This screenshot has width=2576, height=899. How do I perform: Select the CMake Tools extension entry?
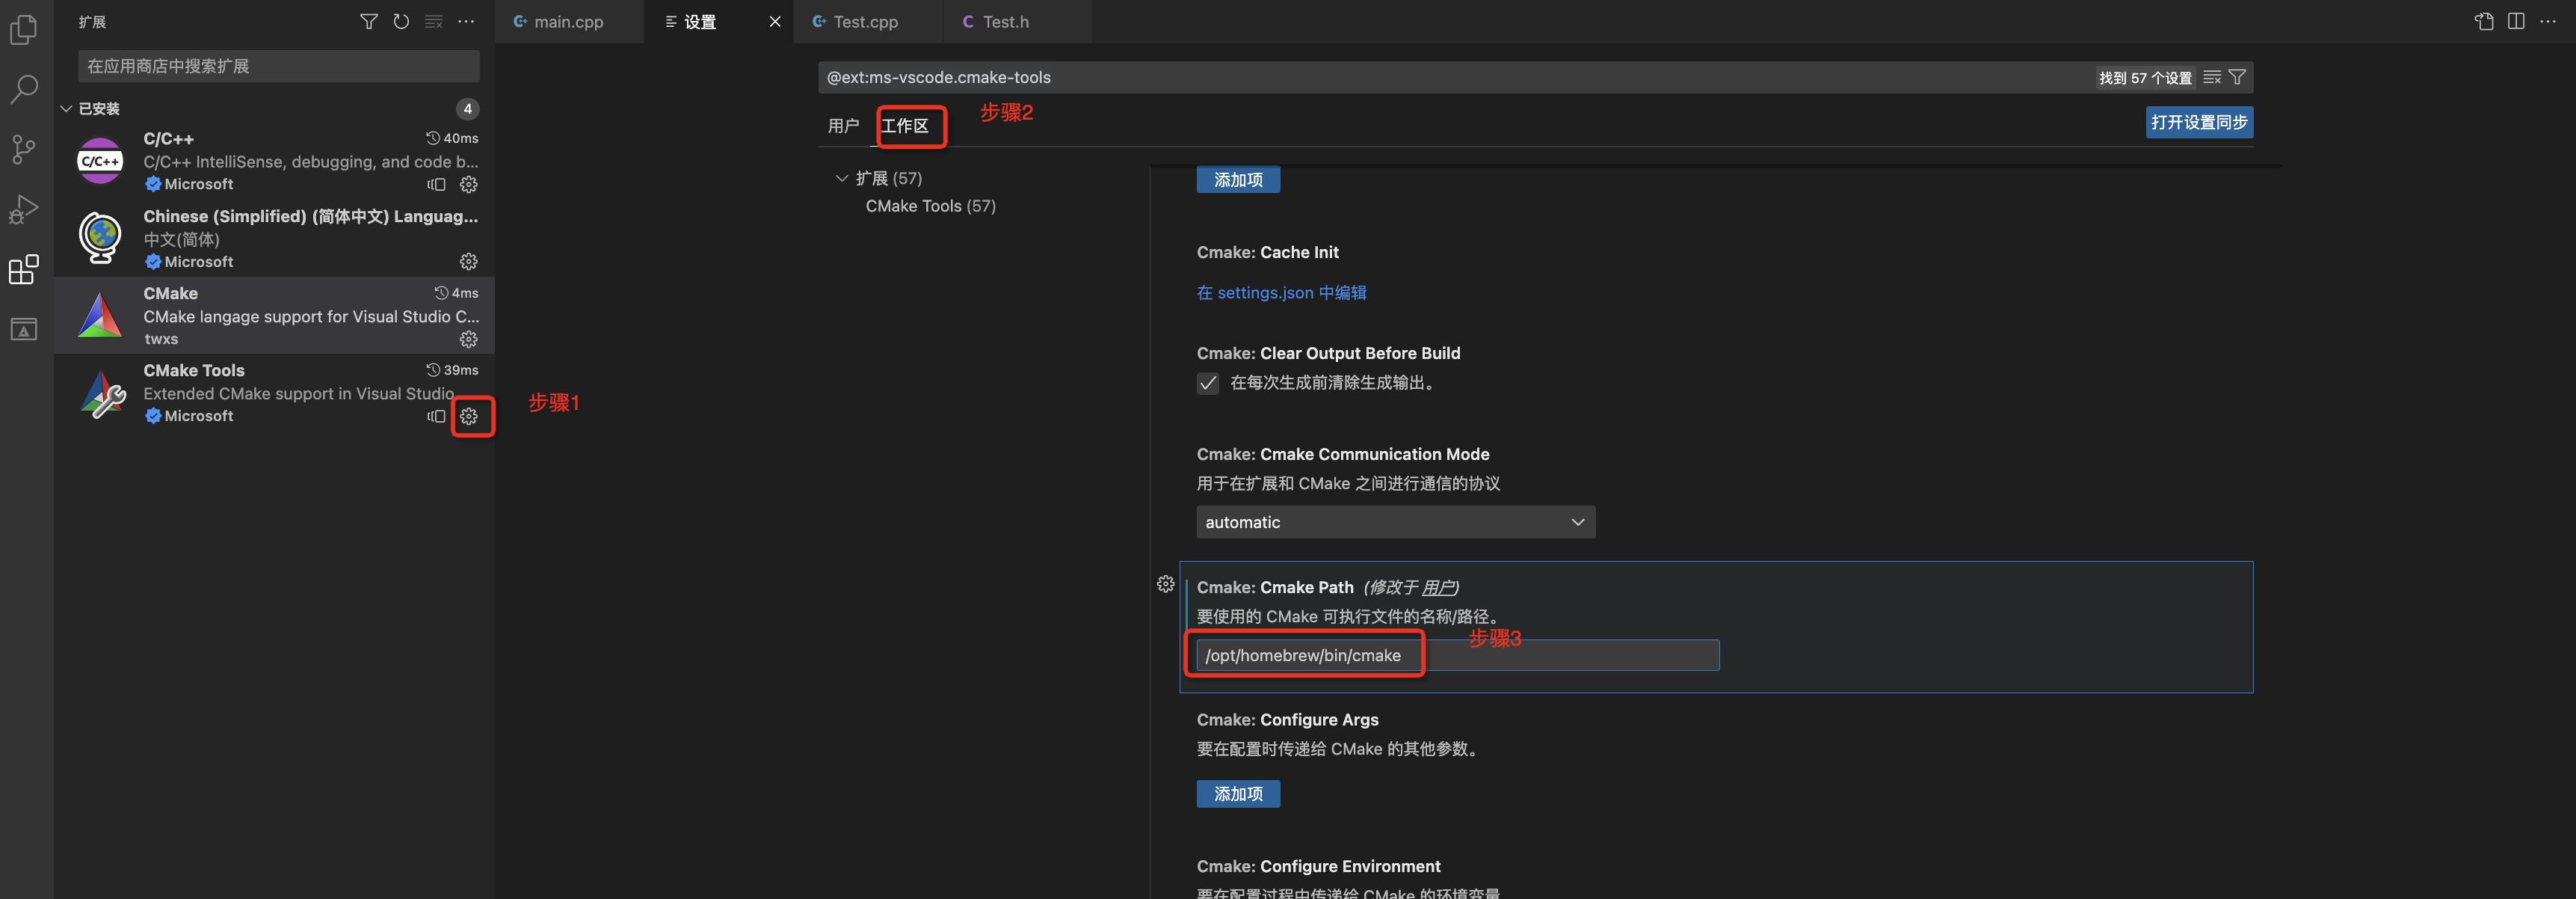point(274,393)
